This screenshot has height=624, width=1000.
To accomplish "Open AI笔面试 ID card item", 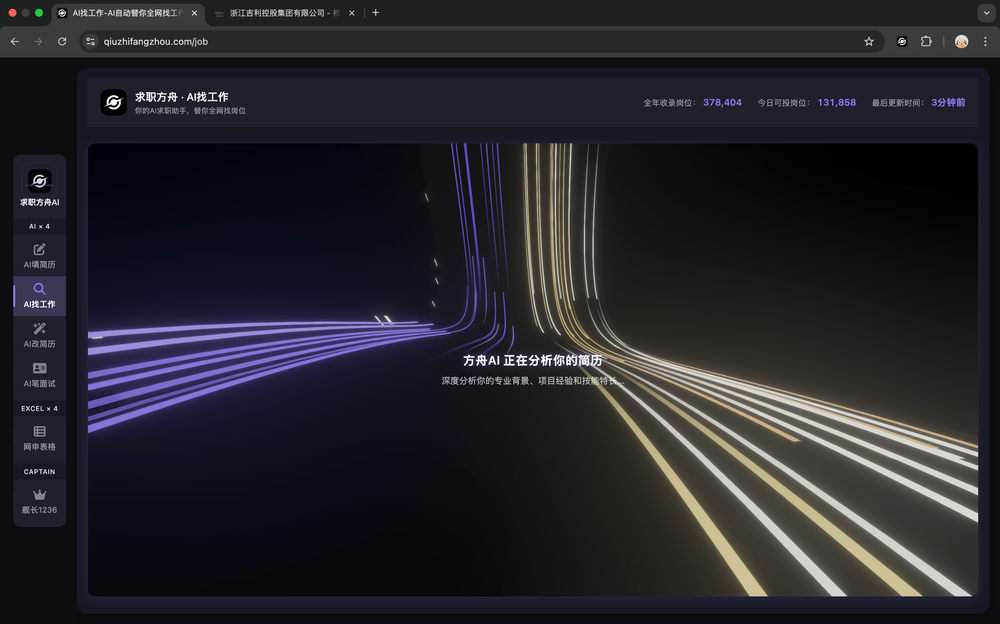I will [40, 369].
